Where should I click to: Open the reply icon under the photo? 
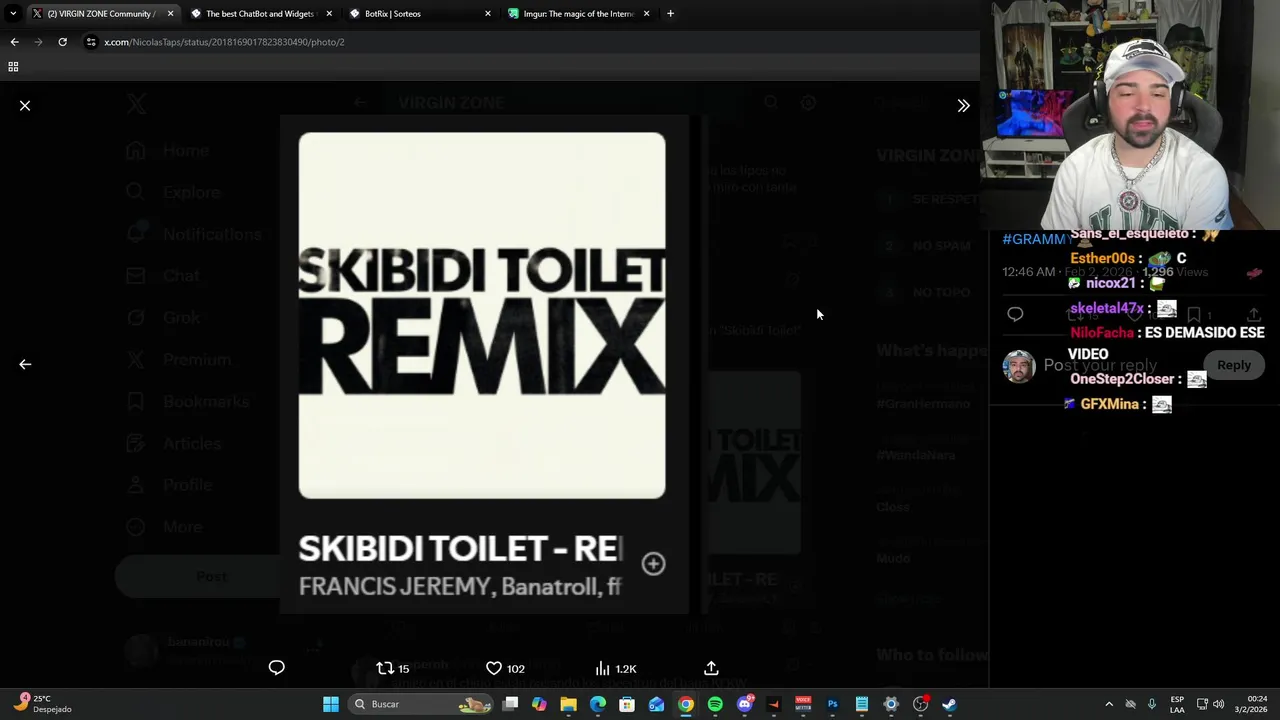(277, 668)
